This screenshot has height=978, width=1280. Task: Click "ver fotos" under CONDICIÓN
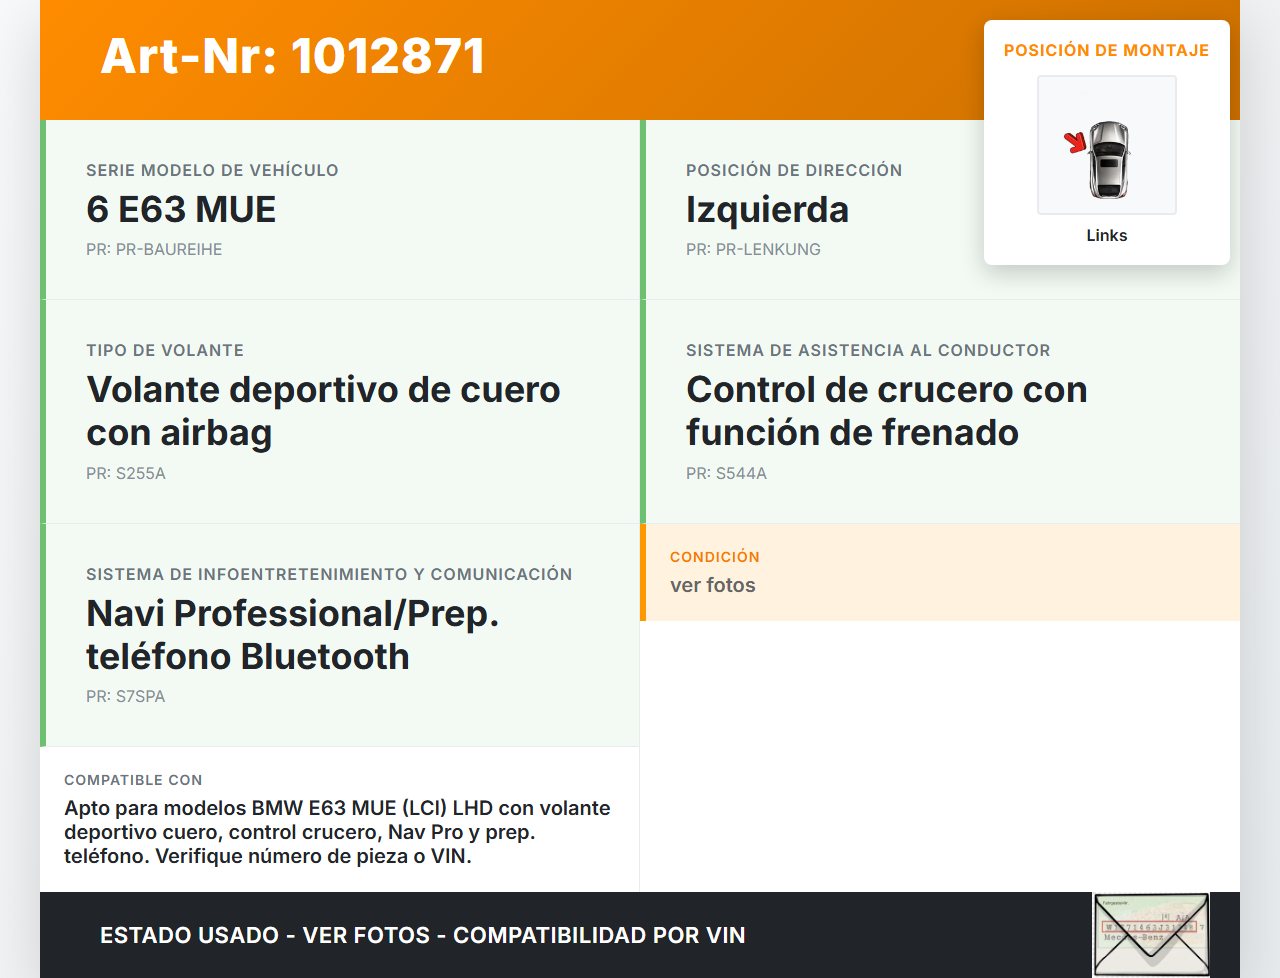pyautogui.click(x=713, y=585)
